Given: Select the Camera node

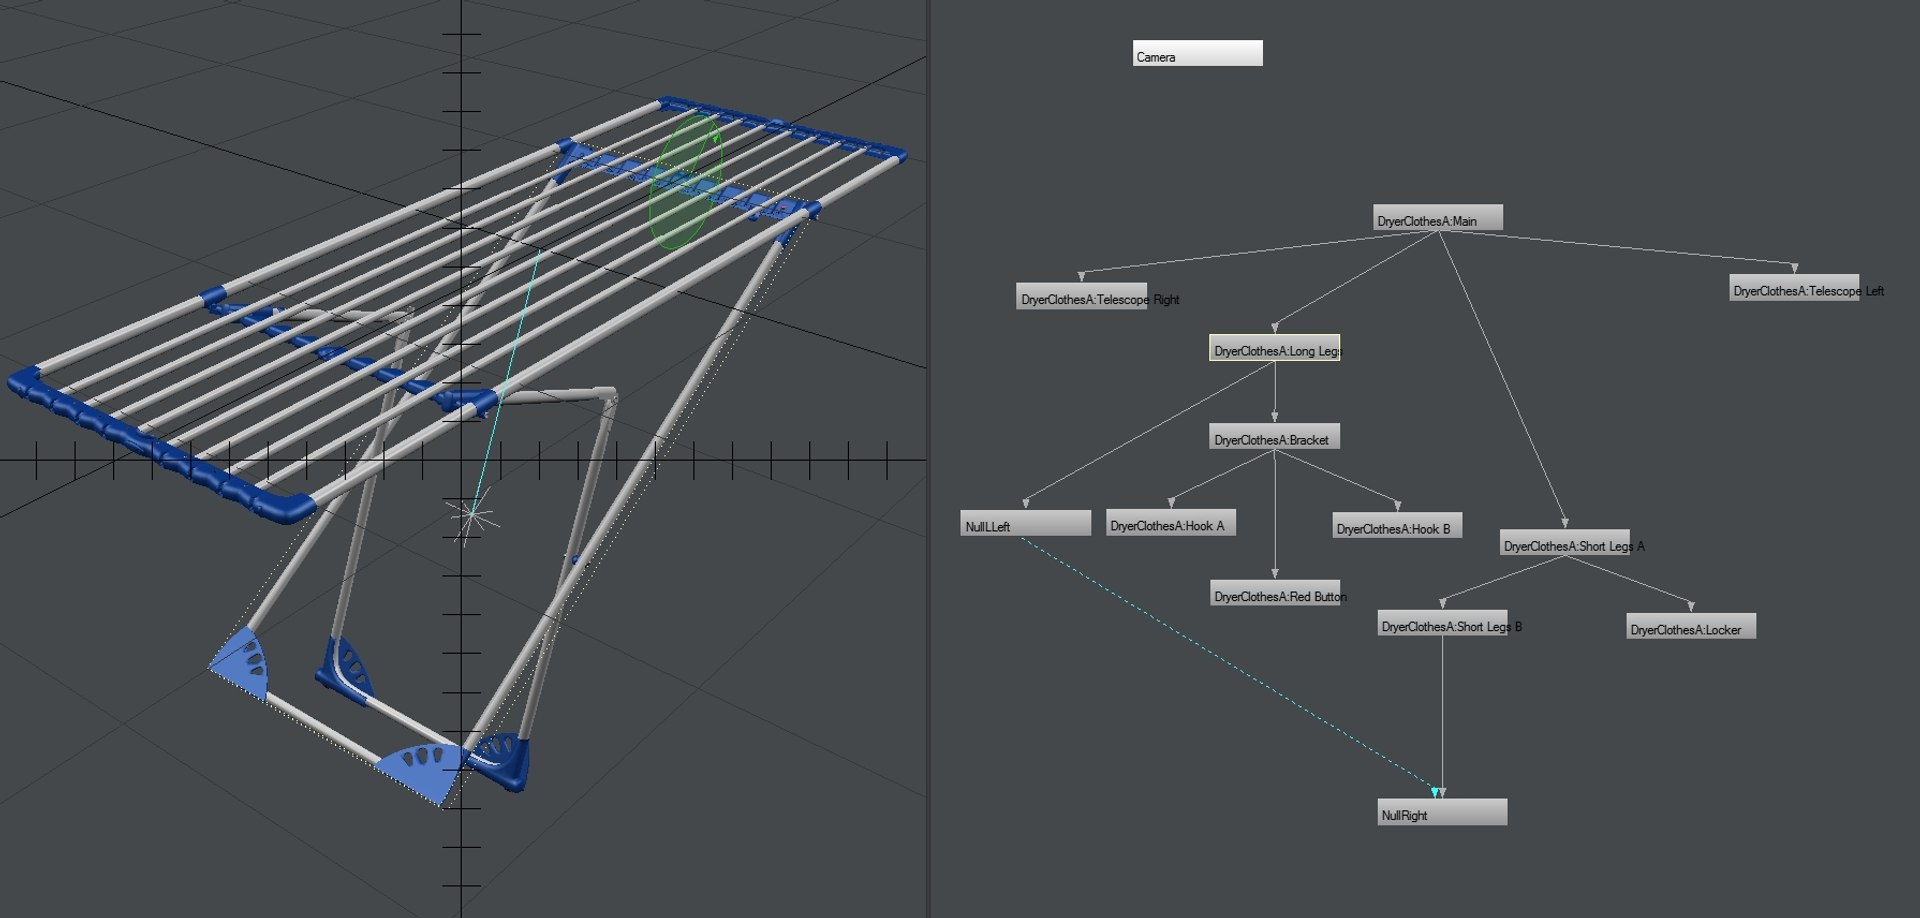Looking at the screenshot, I should 1197,53.
